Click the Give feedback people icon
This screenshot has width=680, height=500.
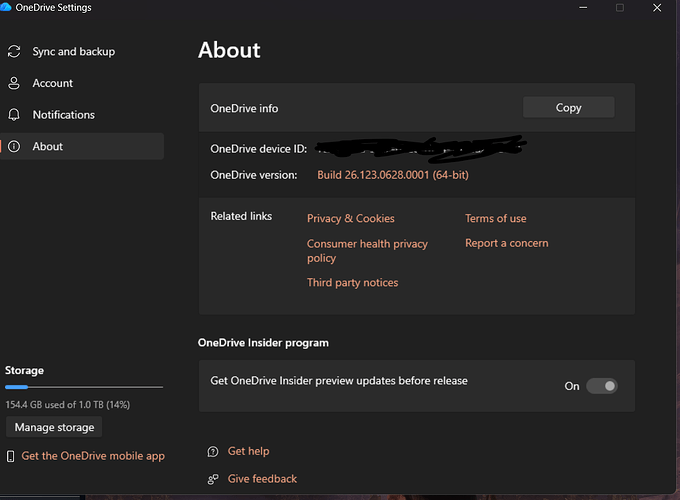pyautogui.click(x=213, y=479)
